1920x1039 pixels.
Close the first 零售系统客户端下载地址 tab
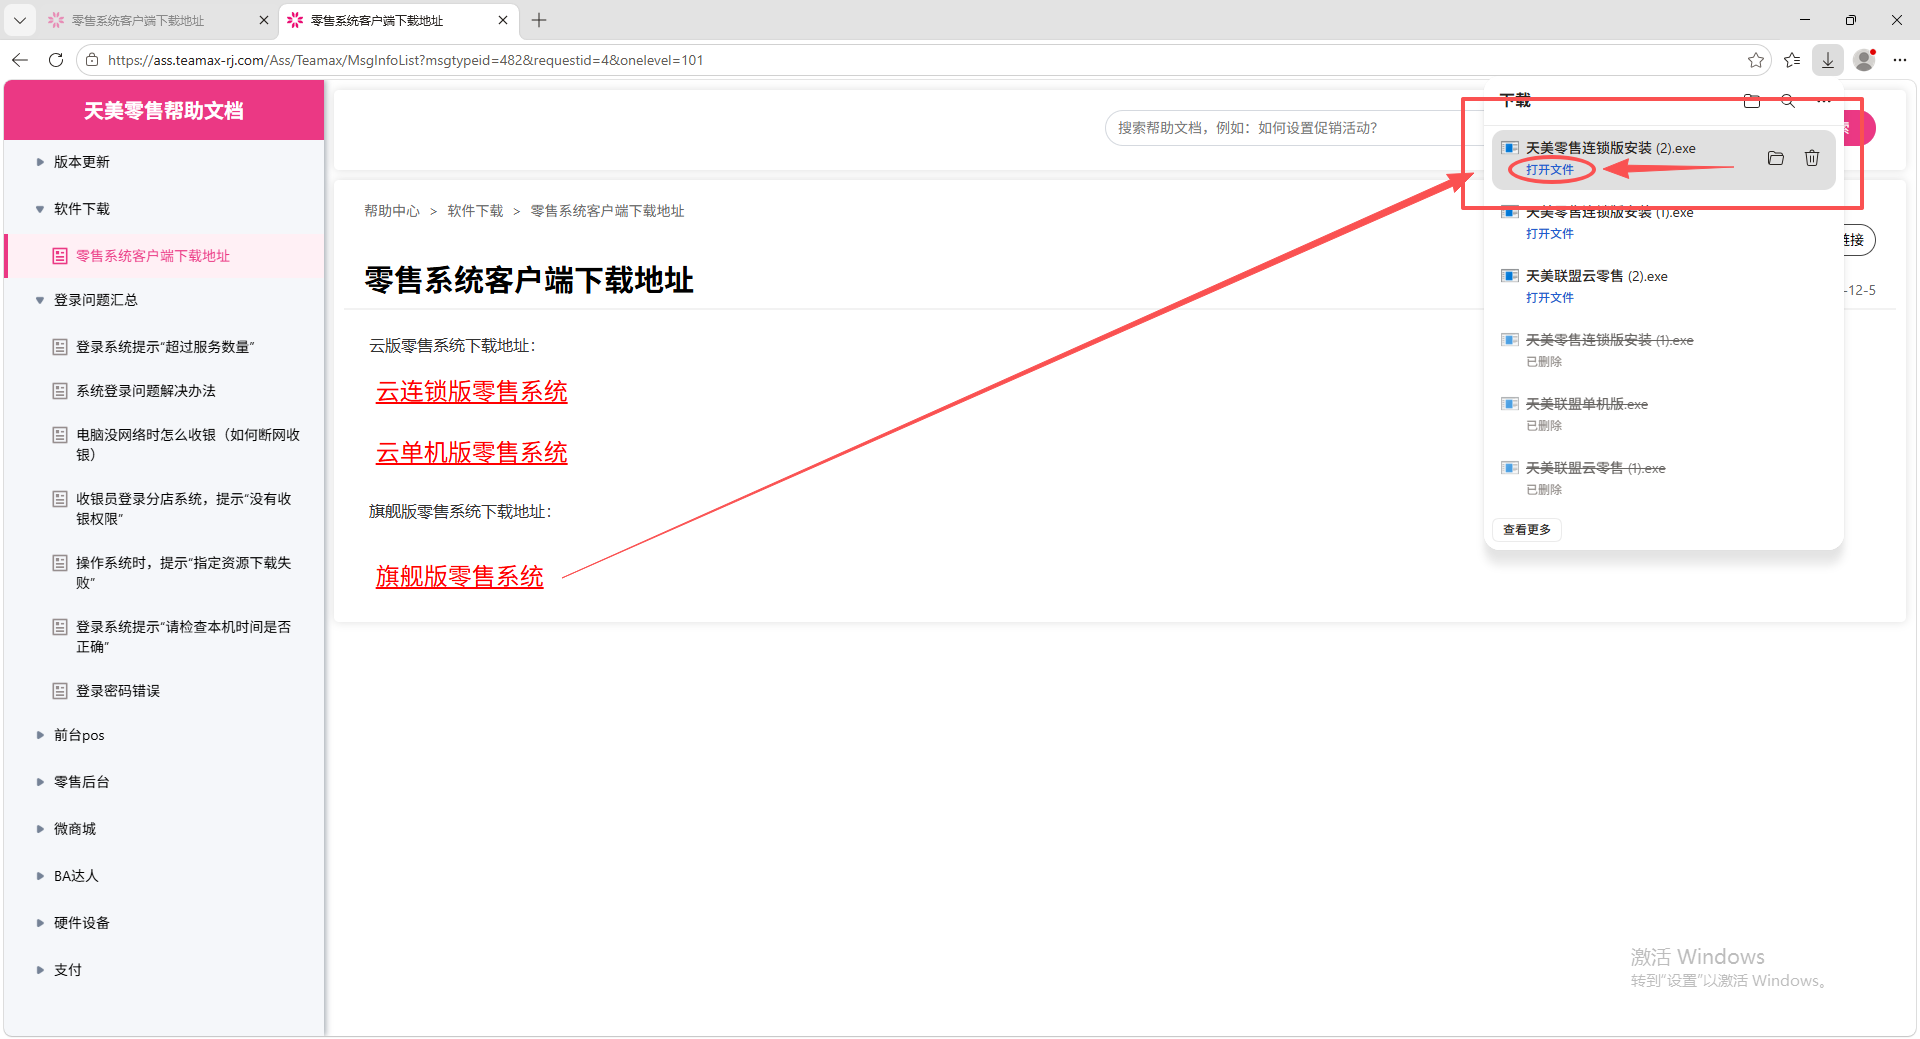[x=264, y=20]
